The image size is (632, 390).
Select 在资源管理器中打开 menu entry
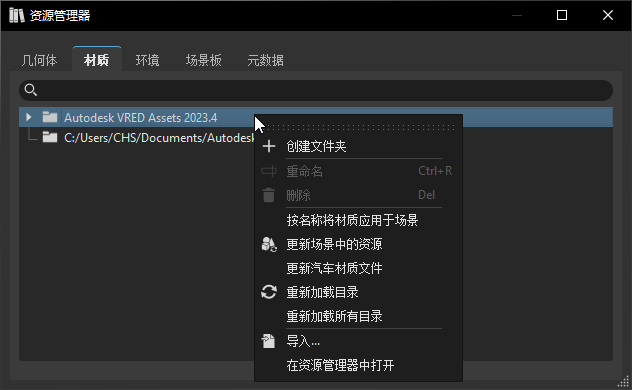[x=358, y=365]
